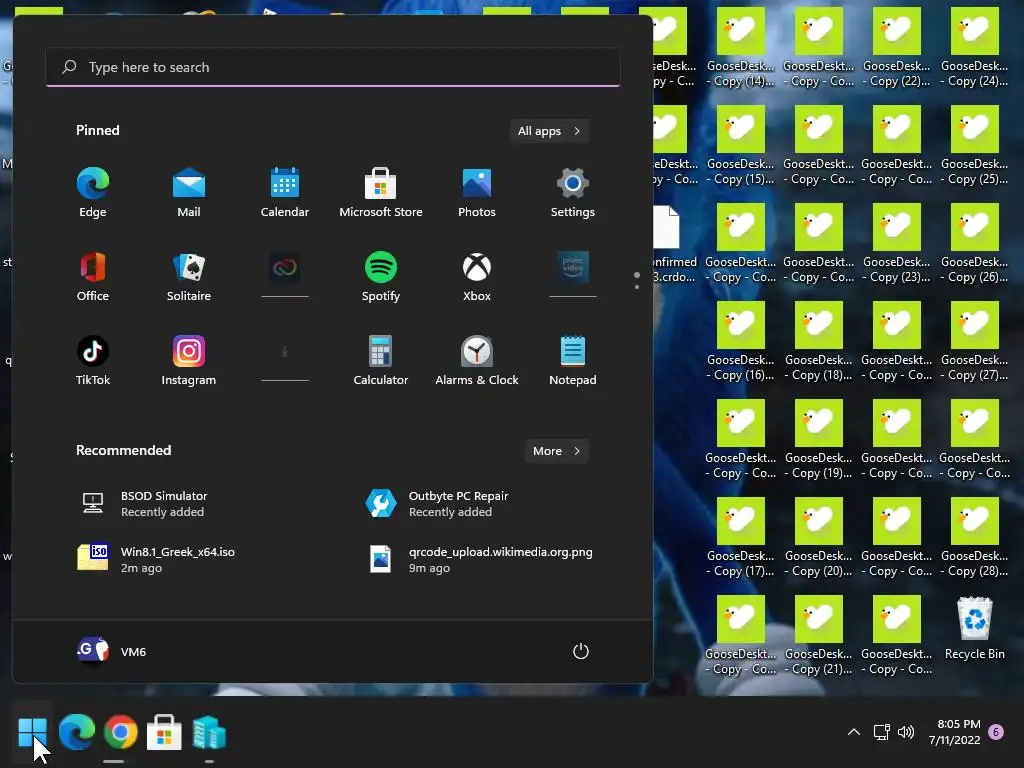Image resolution: width=1024 pixels, height=768 pixels.
Task: Select GooseDesk Copy (17) desktop icon
Action: pos(741,537)
